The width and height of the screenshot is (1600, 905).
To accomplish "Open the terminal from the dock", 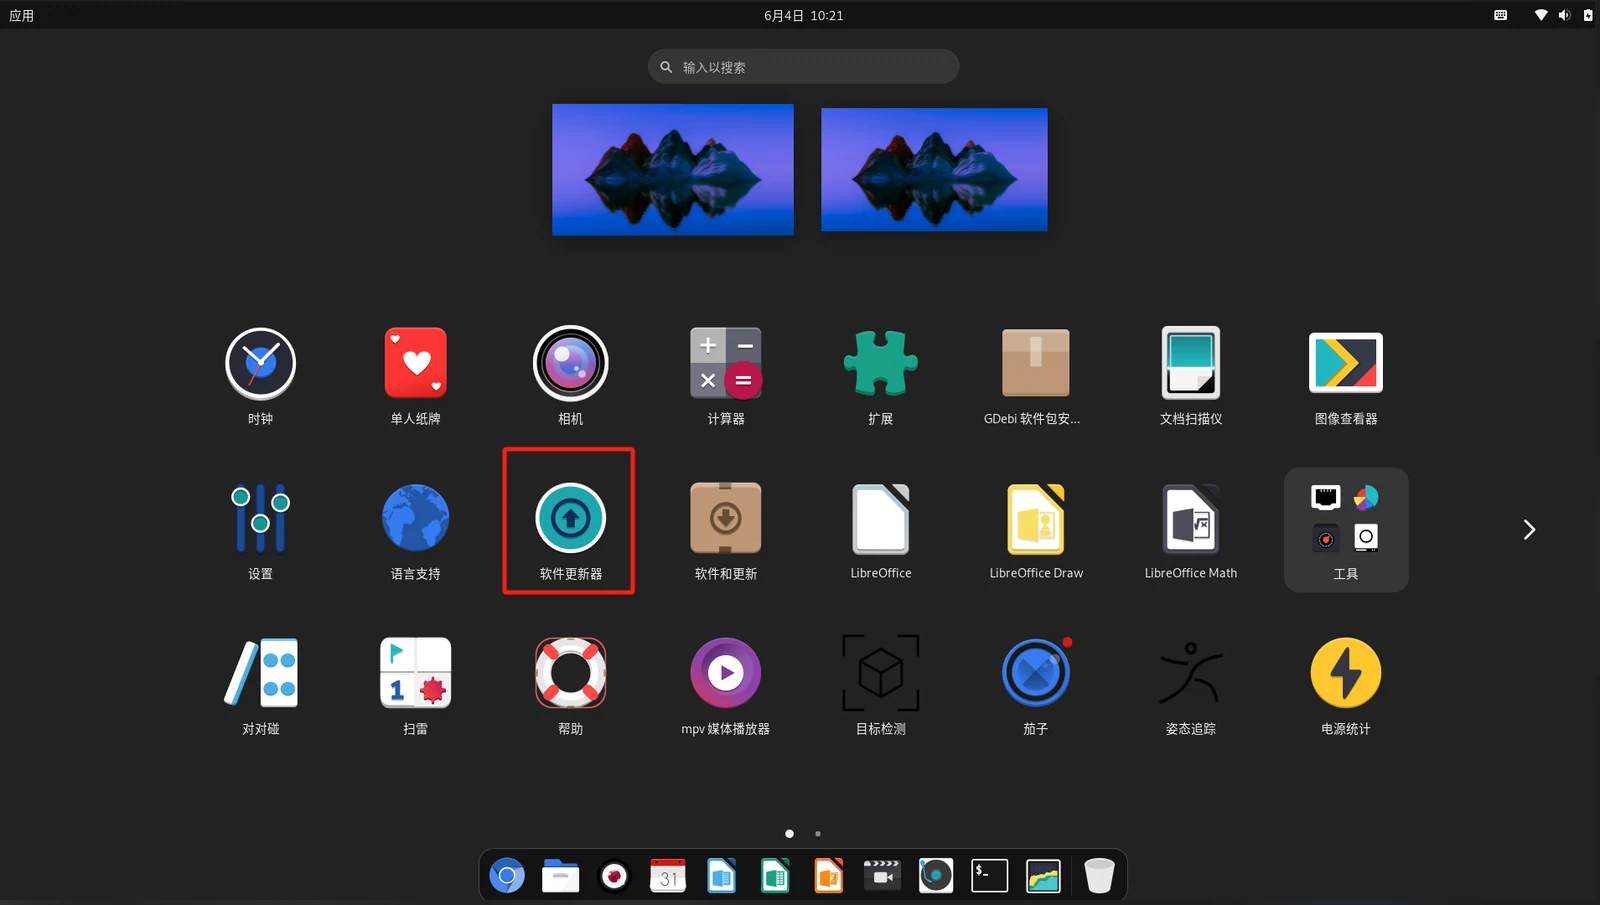I will (x=989, y=876).
